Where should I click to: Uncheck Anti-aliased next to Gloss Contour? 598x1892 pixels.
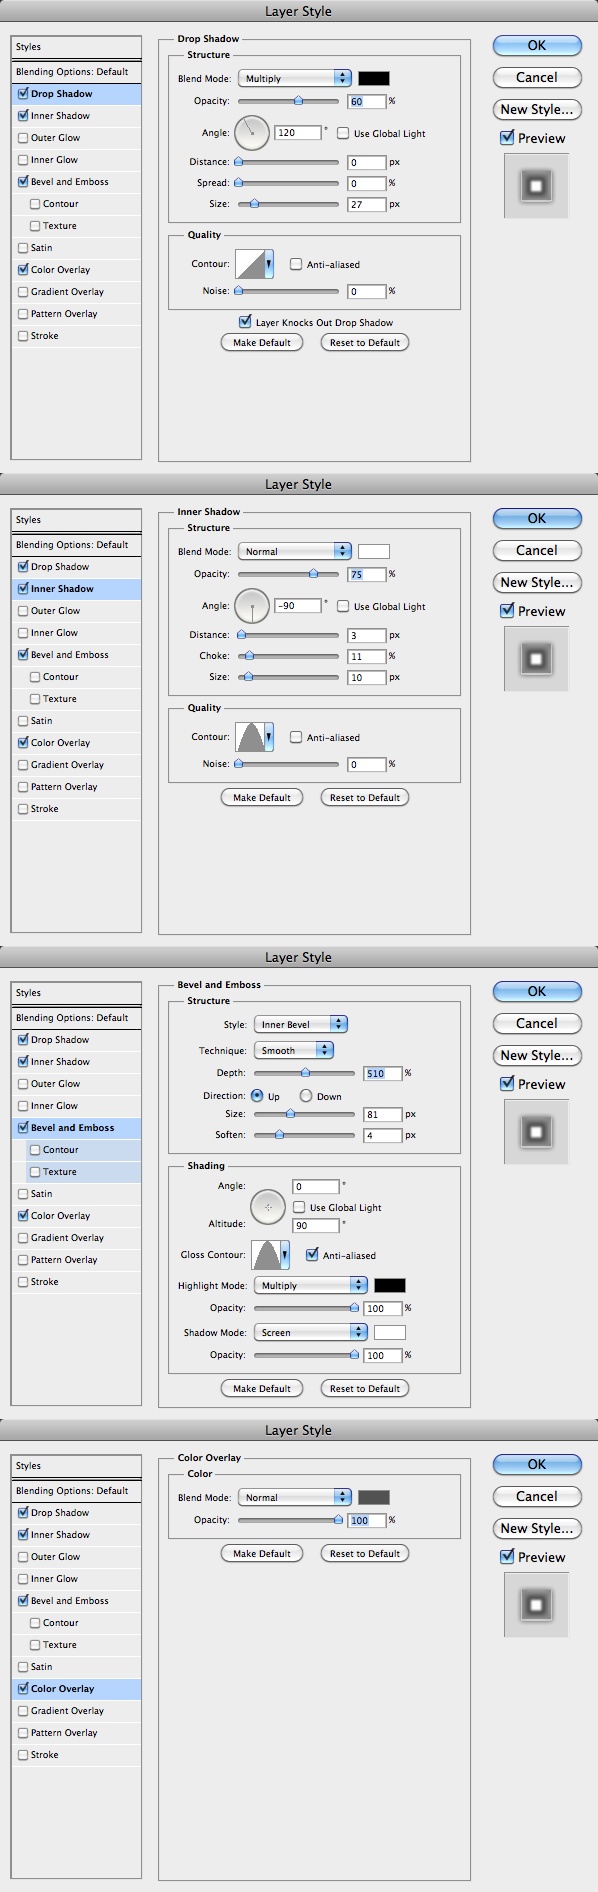312,1254
